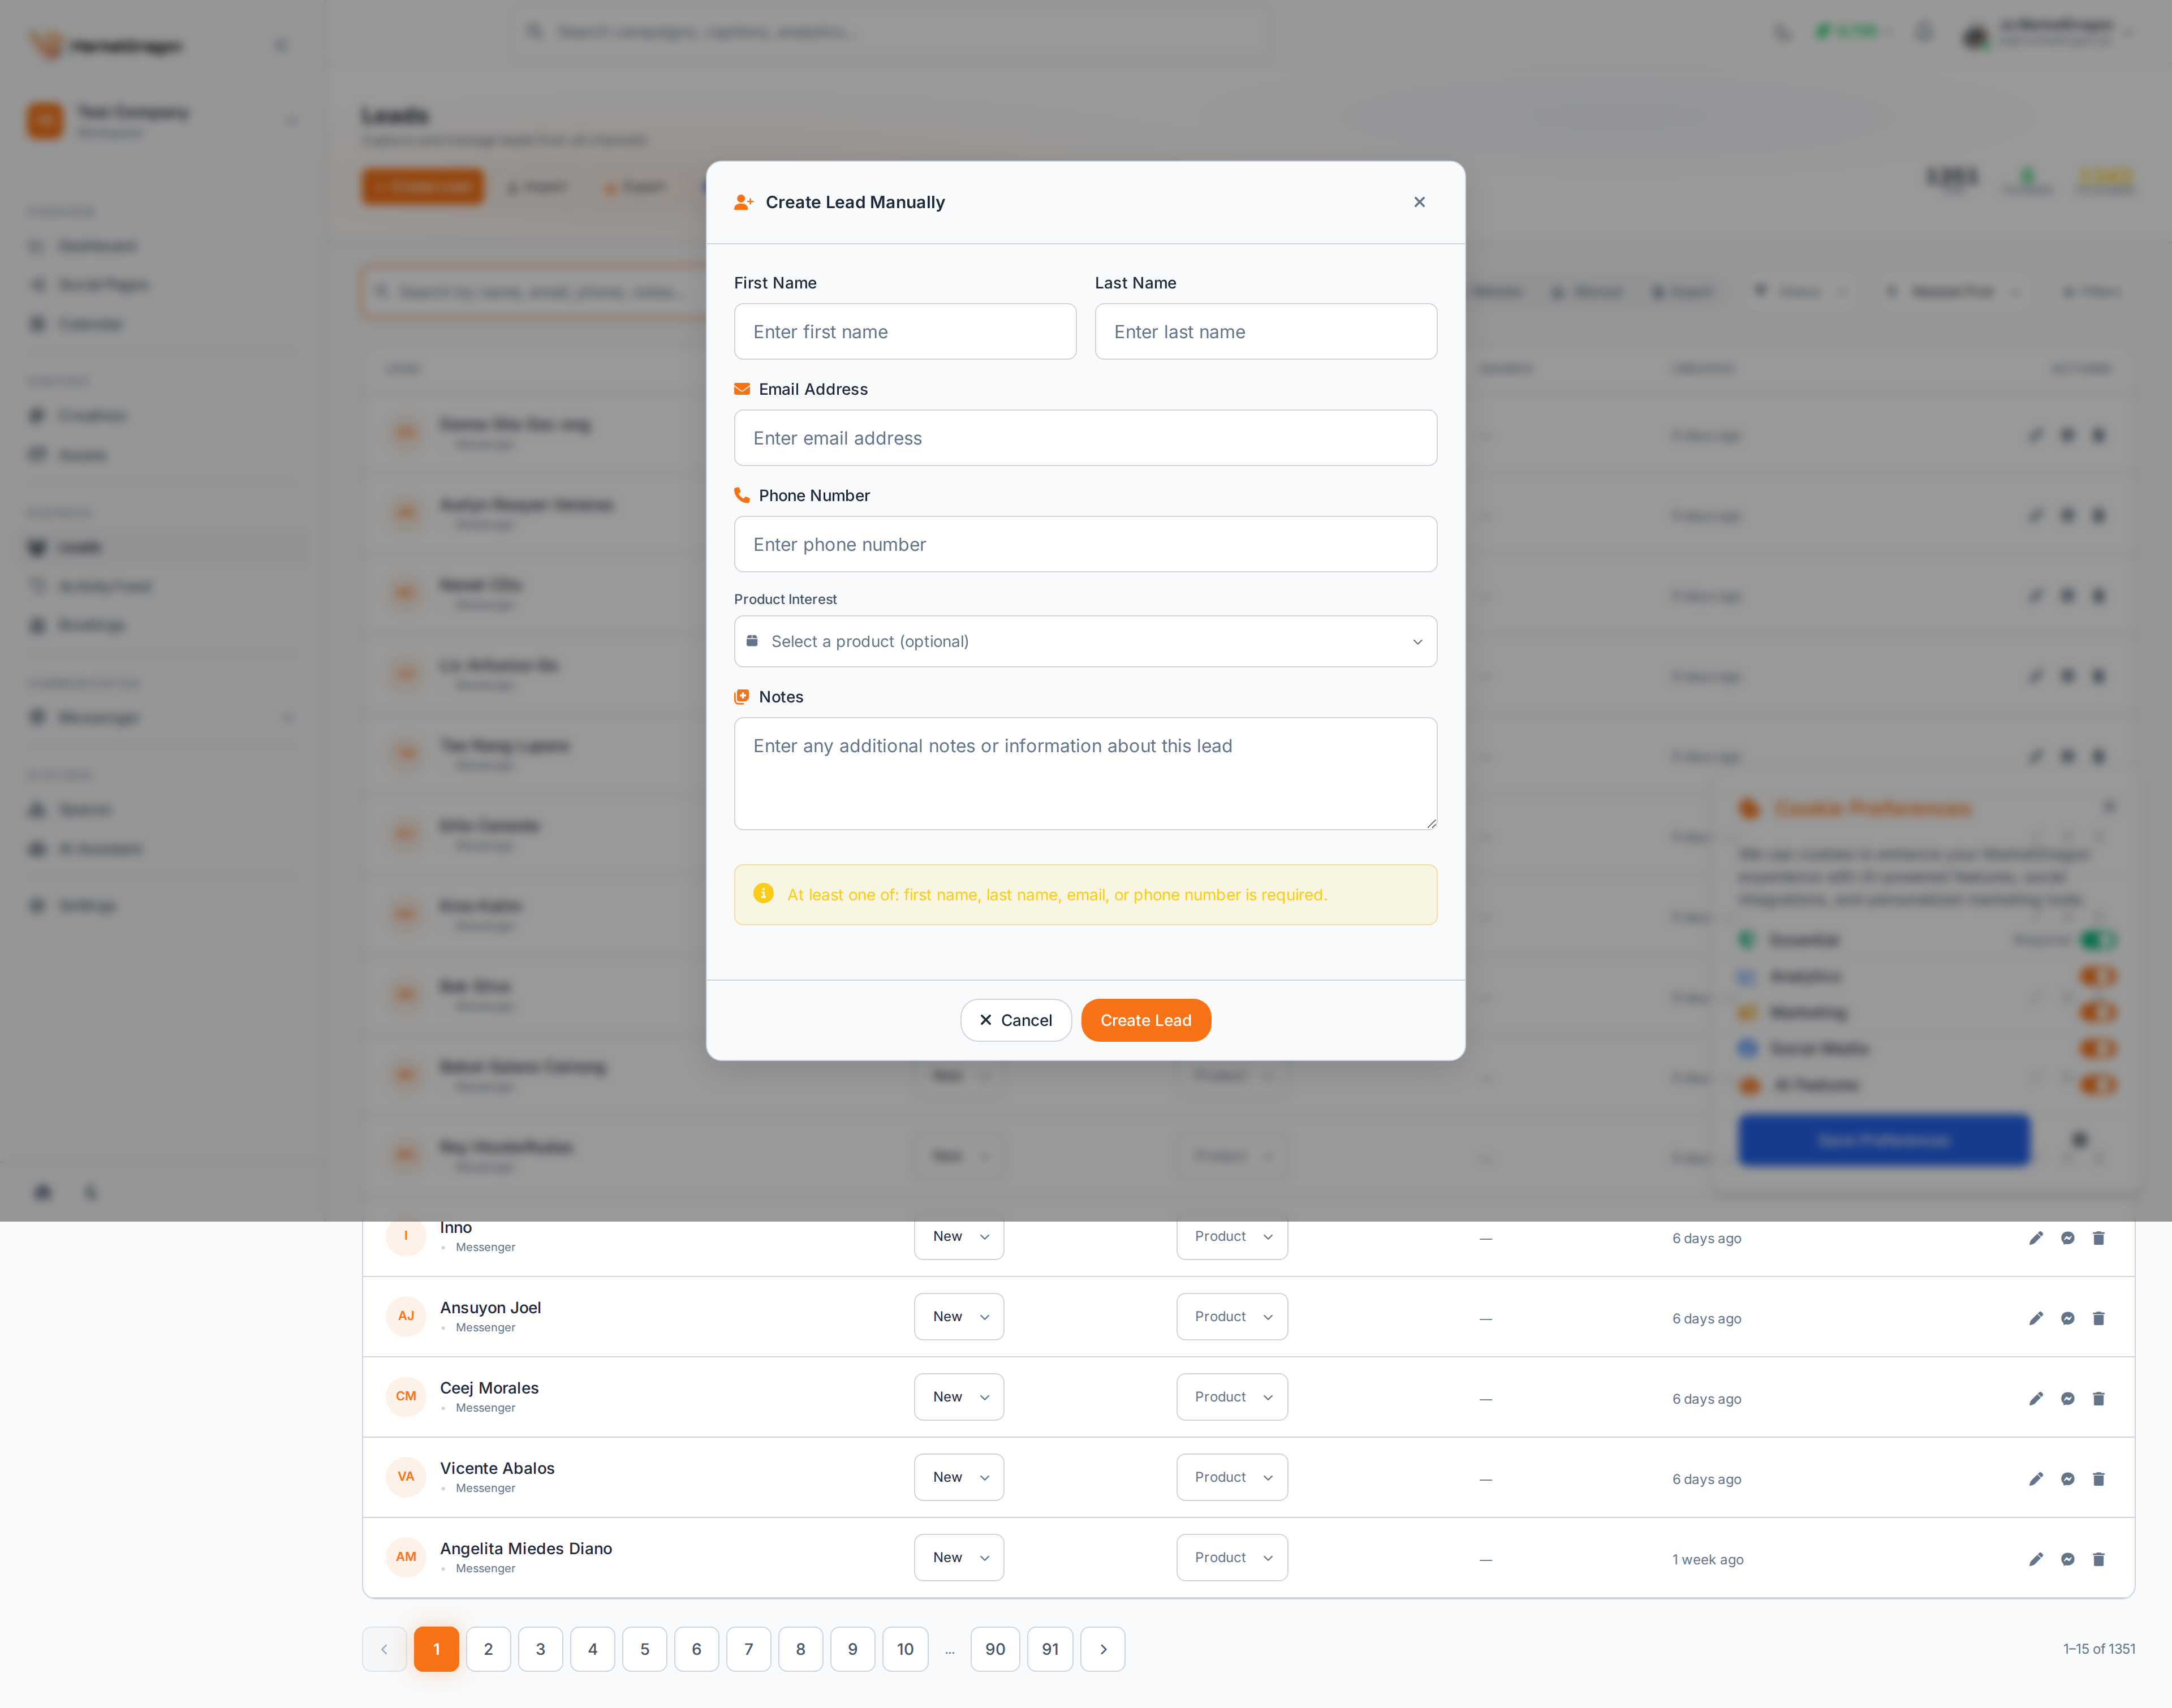This screenshot has width=2172, height=1708.
Task: Focus the Email Address input field
Action: [x=1085, y=438]
